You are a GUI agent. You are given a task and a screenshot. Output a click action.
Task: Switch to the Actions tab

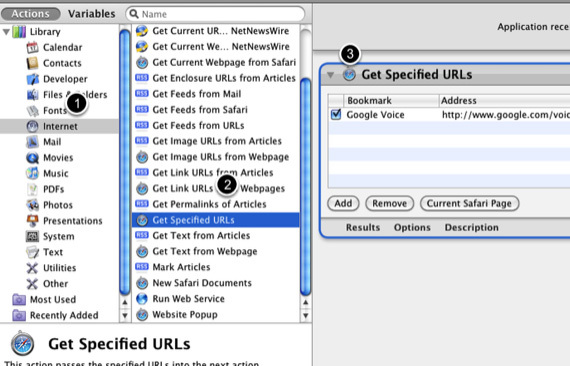coord(31,13)
